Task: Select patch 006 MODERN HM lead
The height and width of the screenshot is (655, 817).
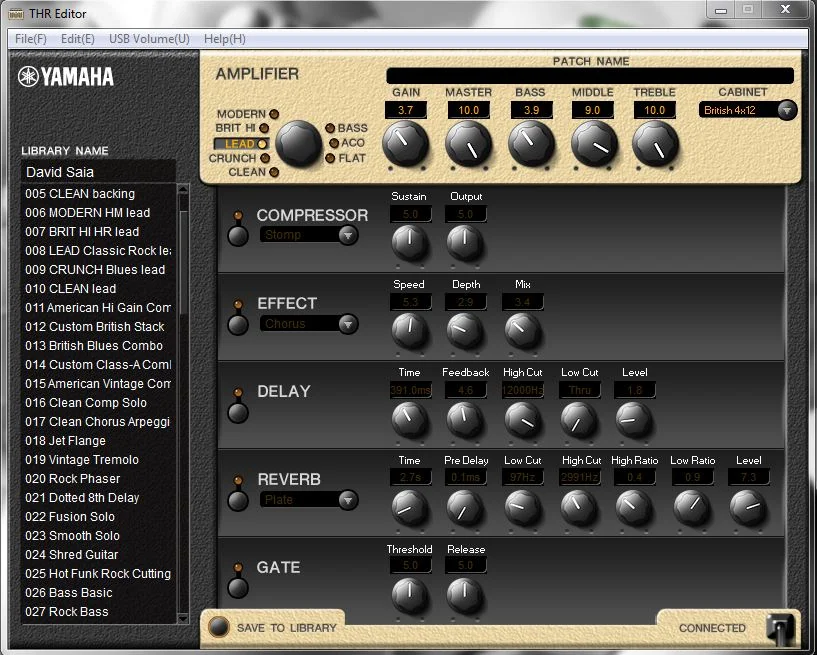Action: point(98,213)
